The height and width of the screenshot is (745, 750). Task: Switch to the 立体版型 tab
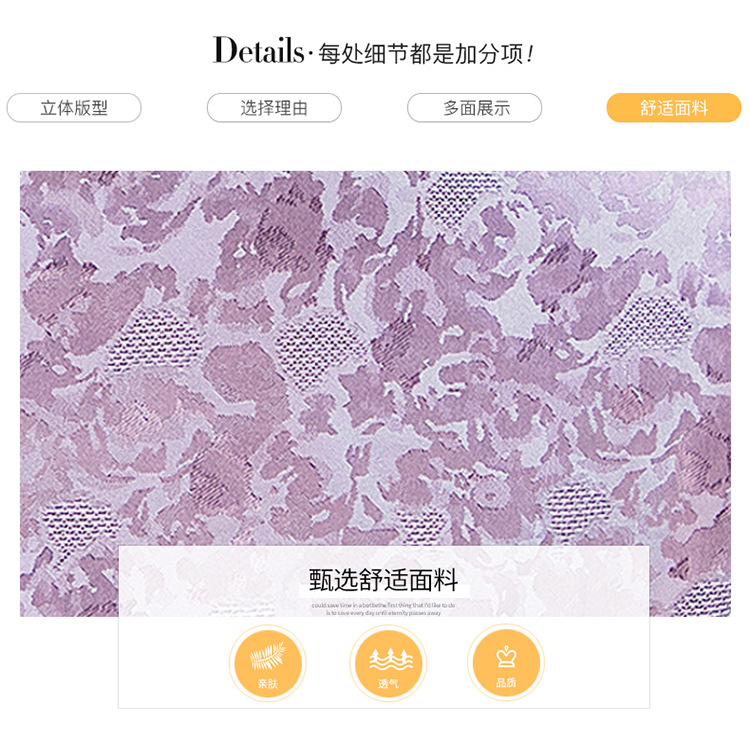pos(74,108)
